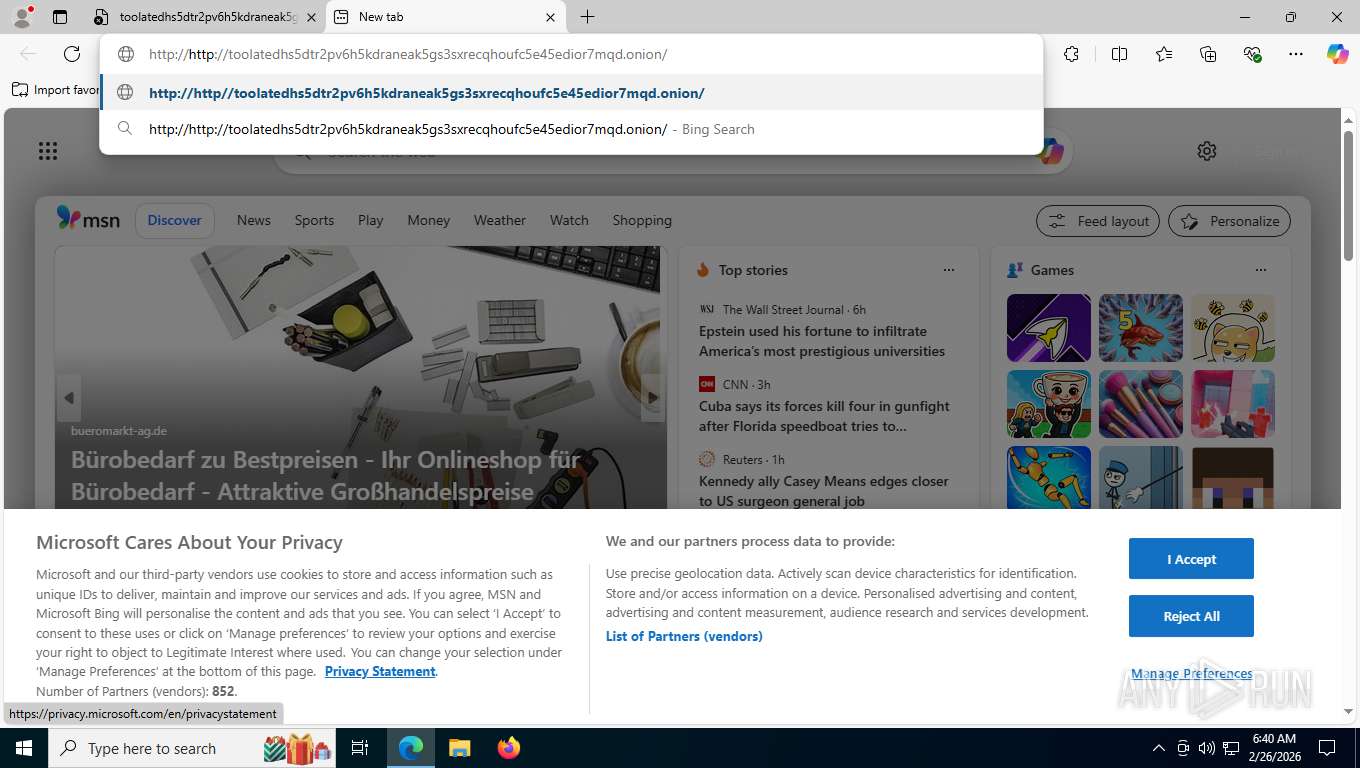Launch Firefox from the taskbar
Viewport: 1360px width, 768px height.
click(x=509, y=748)
